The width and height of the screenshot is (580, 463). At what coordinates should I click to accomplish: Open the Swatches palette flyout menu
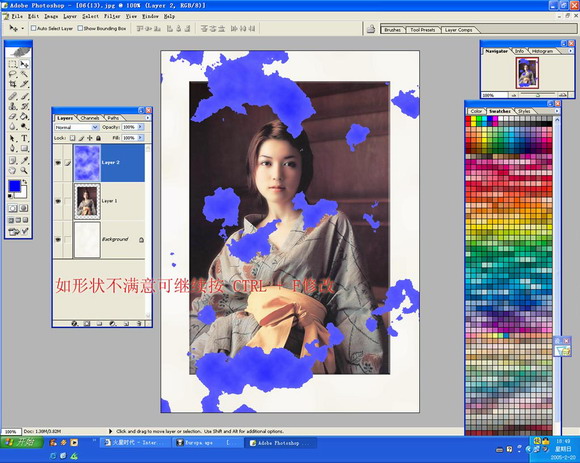557,111
